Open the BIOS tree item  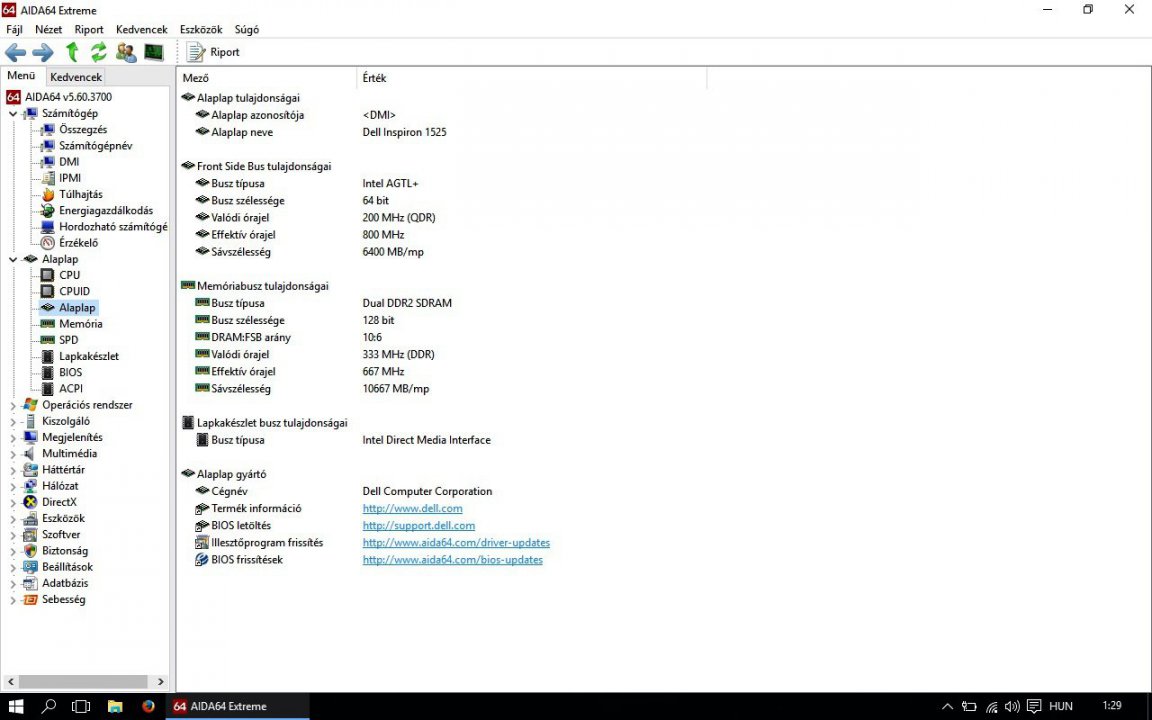71,372
